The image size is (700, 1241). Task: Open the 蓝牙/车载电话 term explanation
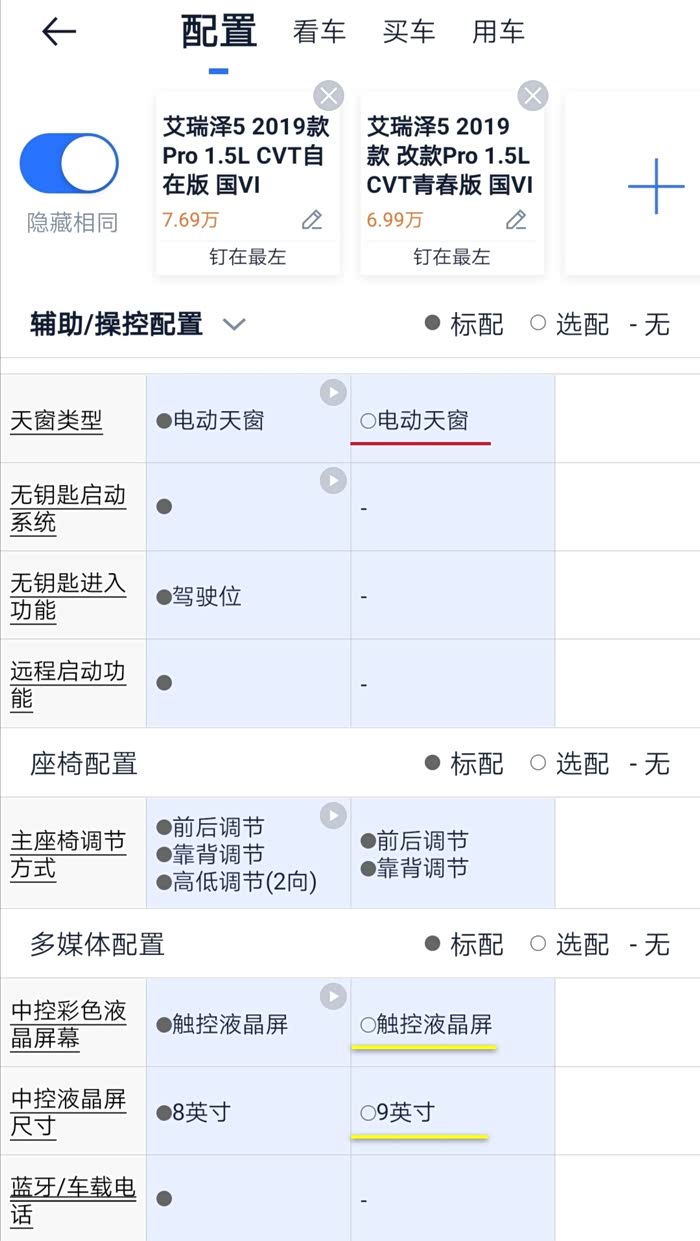pyautogui.click(x=72, y=1201)
